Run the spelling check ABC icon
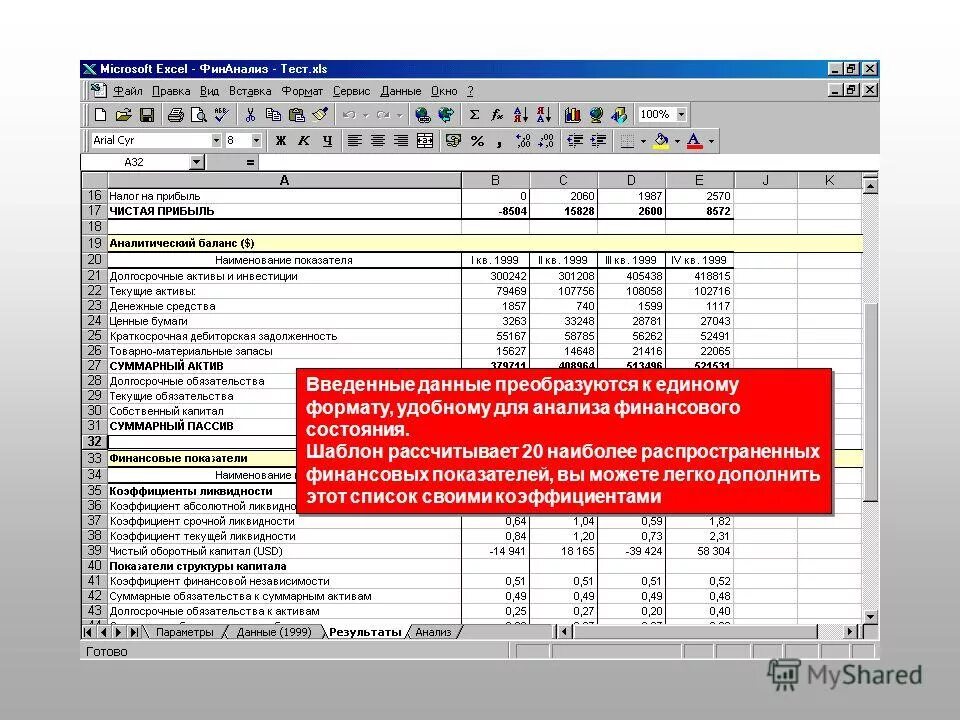The image size is (960, 720). (221, 114)
